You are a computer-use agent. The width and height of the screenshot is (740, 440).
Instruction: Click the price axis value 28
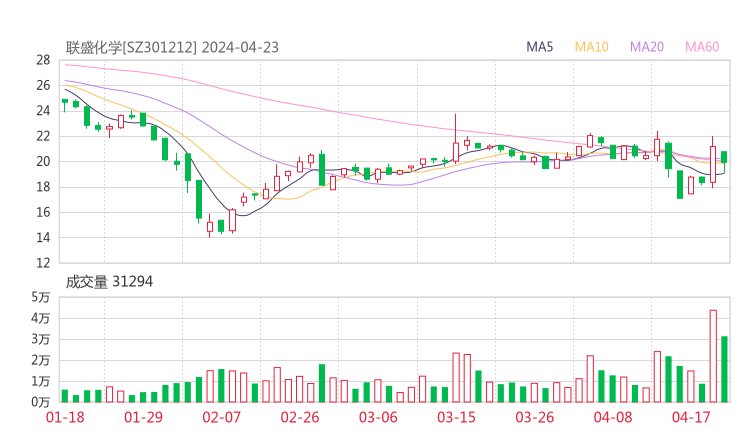click(43, 60)
